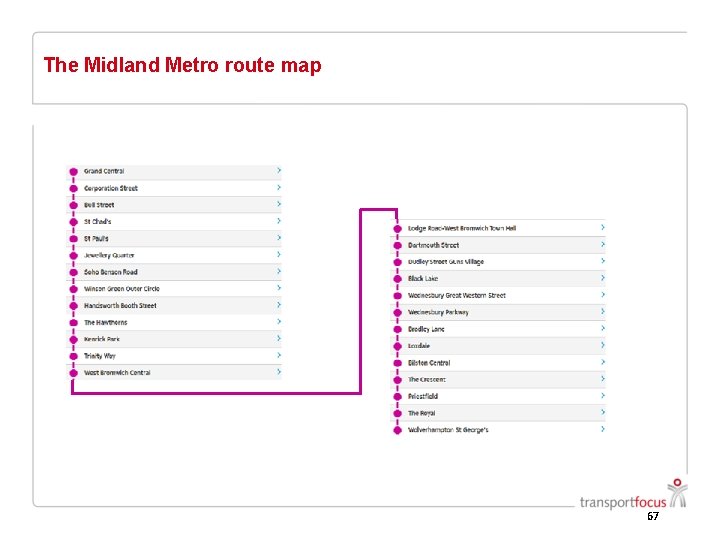
Task: Click the transportfocus logo
Action: click(x=633, y=495)
